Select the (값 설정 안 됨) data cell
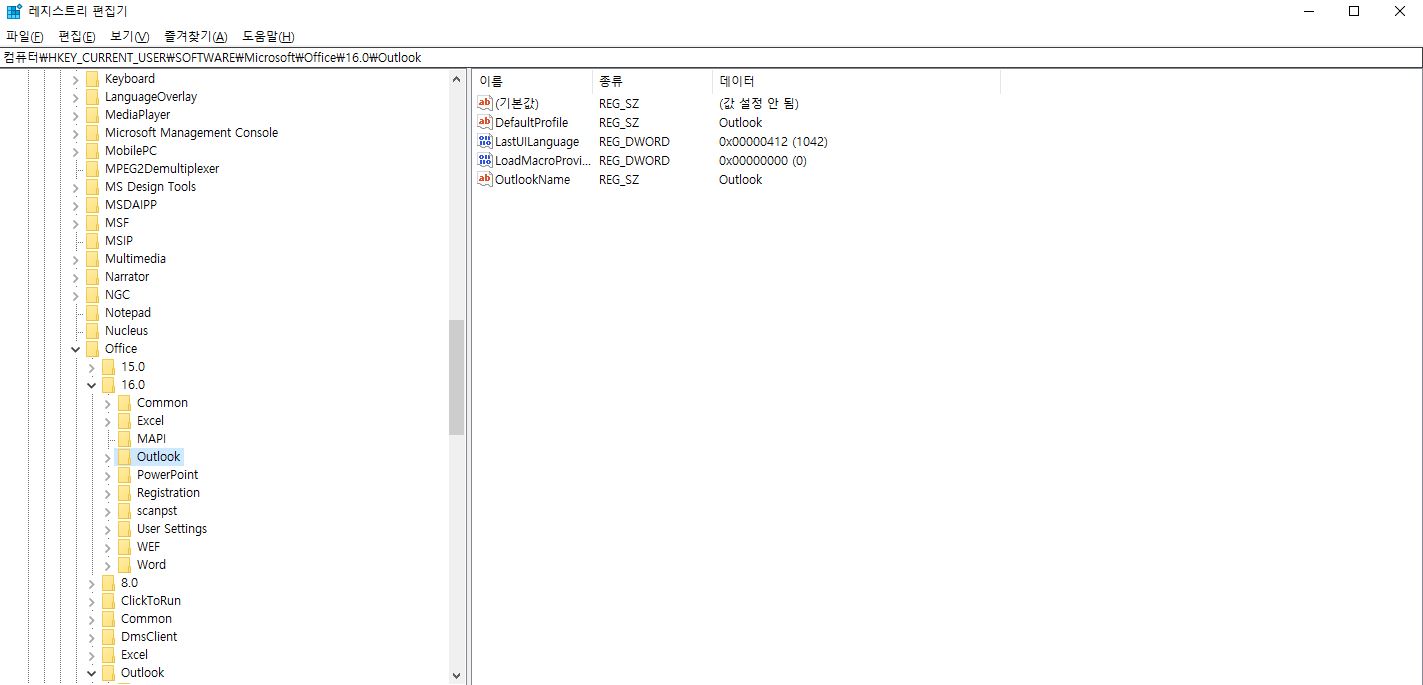The width and height of the screenshot is (1423, 685). point(758,103)
